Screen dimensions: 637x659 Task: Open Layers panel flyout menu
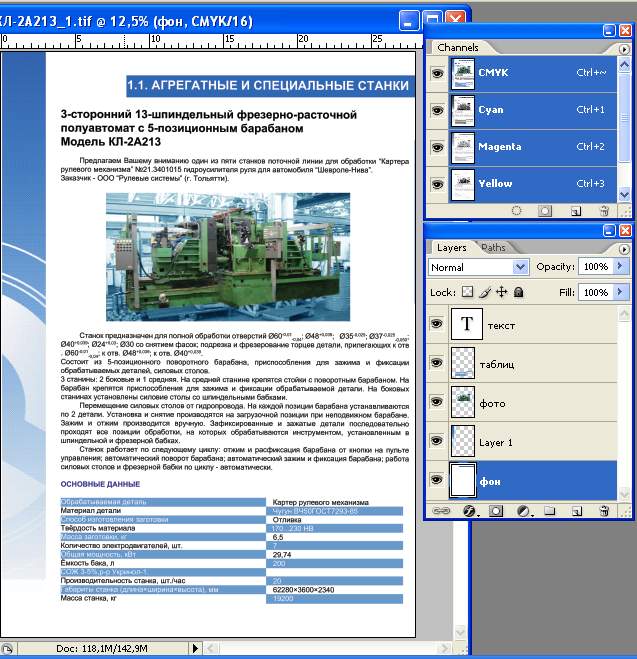(624, 249)
